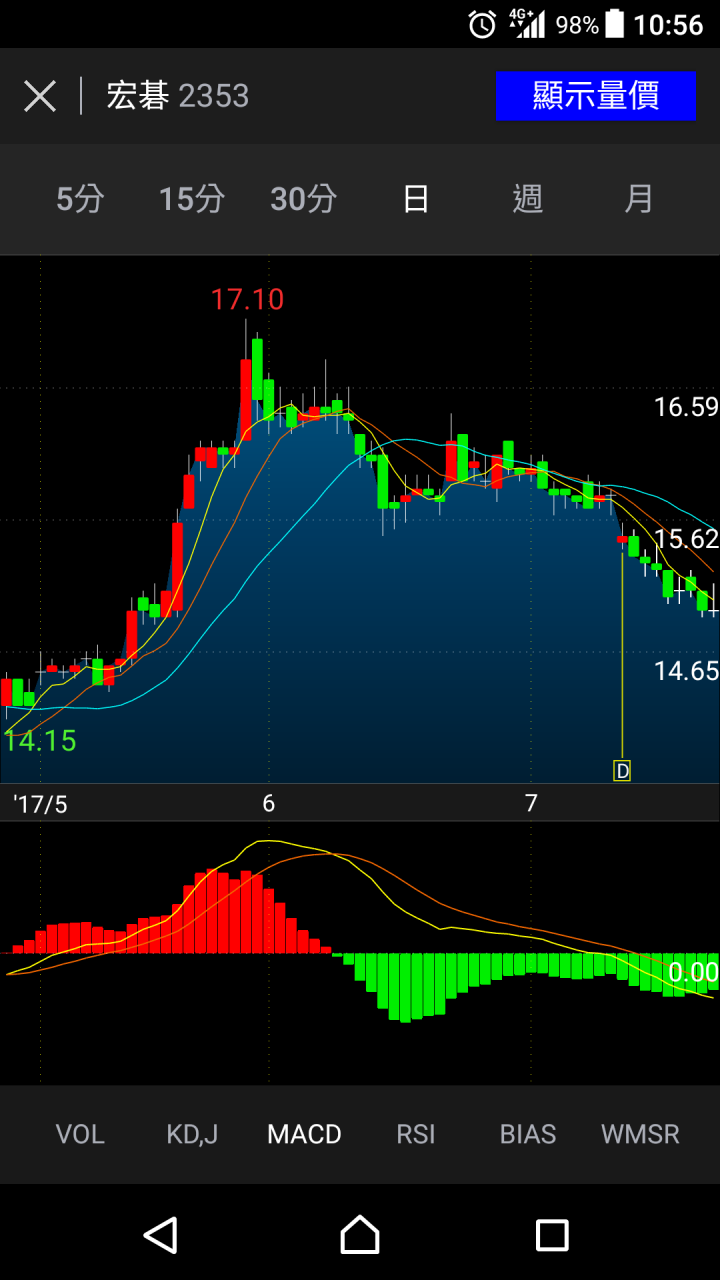Tap the 17.10 high price label
Viewport: 720px width, 1280px height.
(247, 299)
